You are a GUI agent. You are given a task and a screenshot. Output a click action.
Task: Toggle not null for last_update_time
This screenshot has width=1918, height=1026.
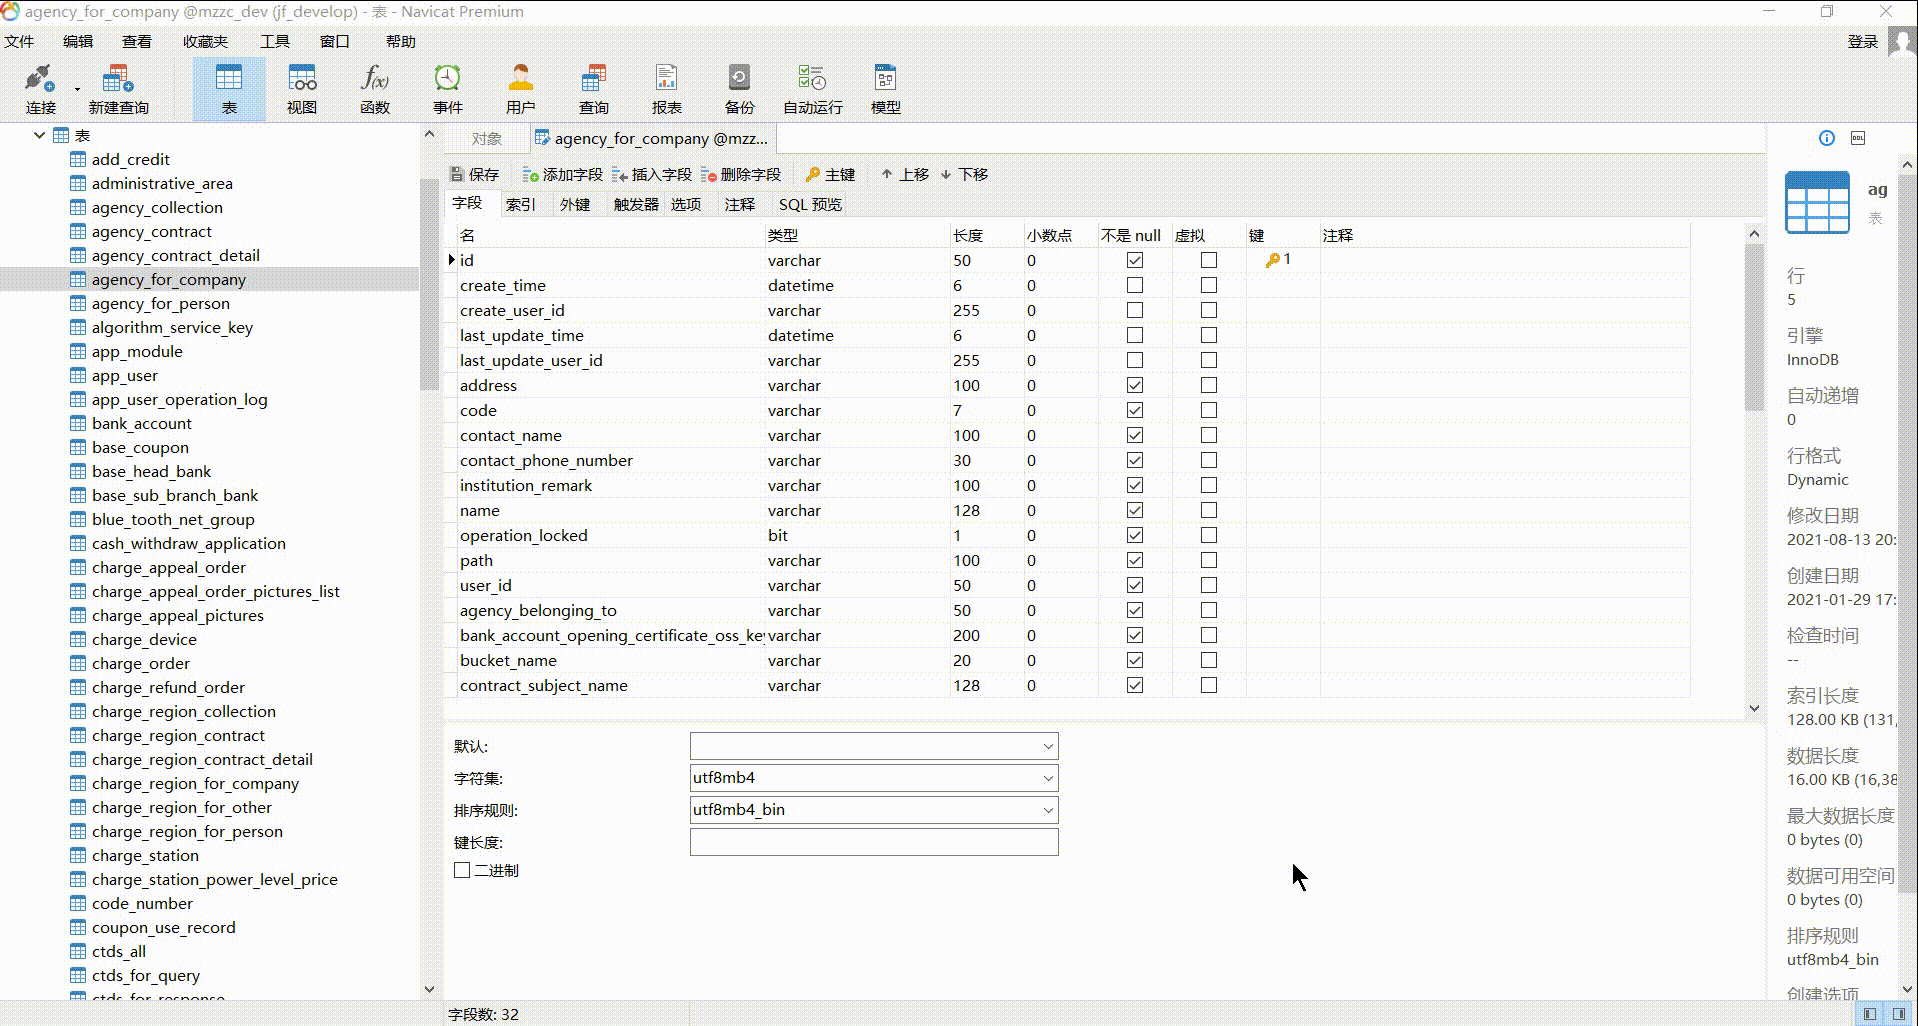(x=1134, y=335)
